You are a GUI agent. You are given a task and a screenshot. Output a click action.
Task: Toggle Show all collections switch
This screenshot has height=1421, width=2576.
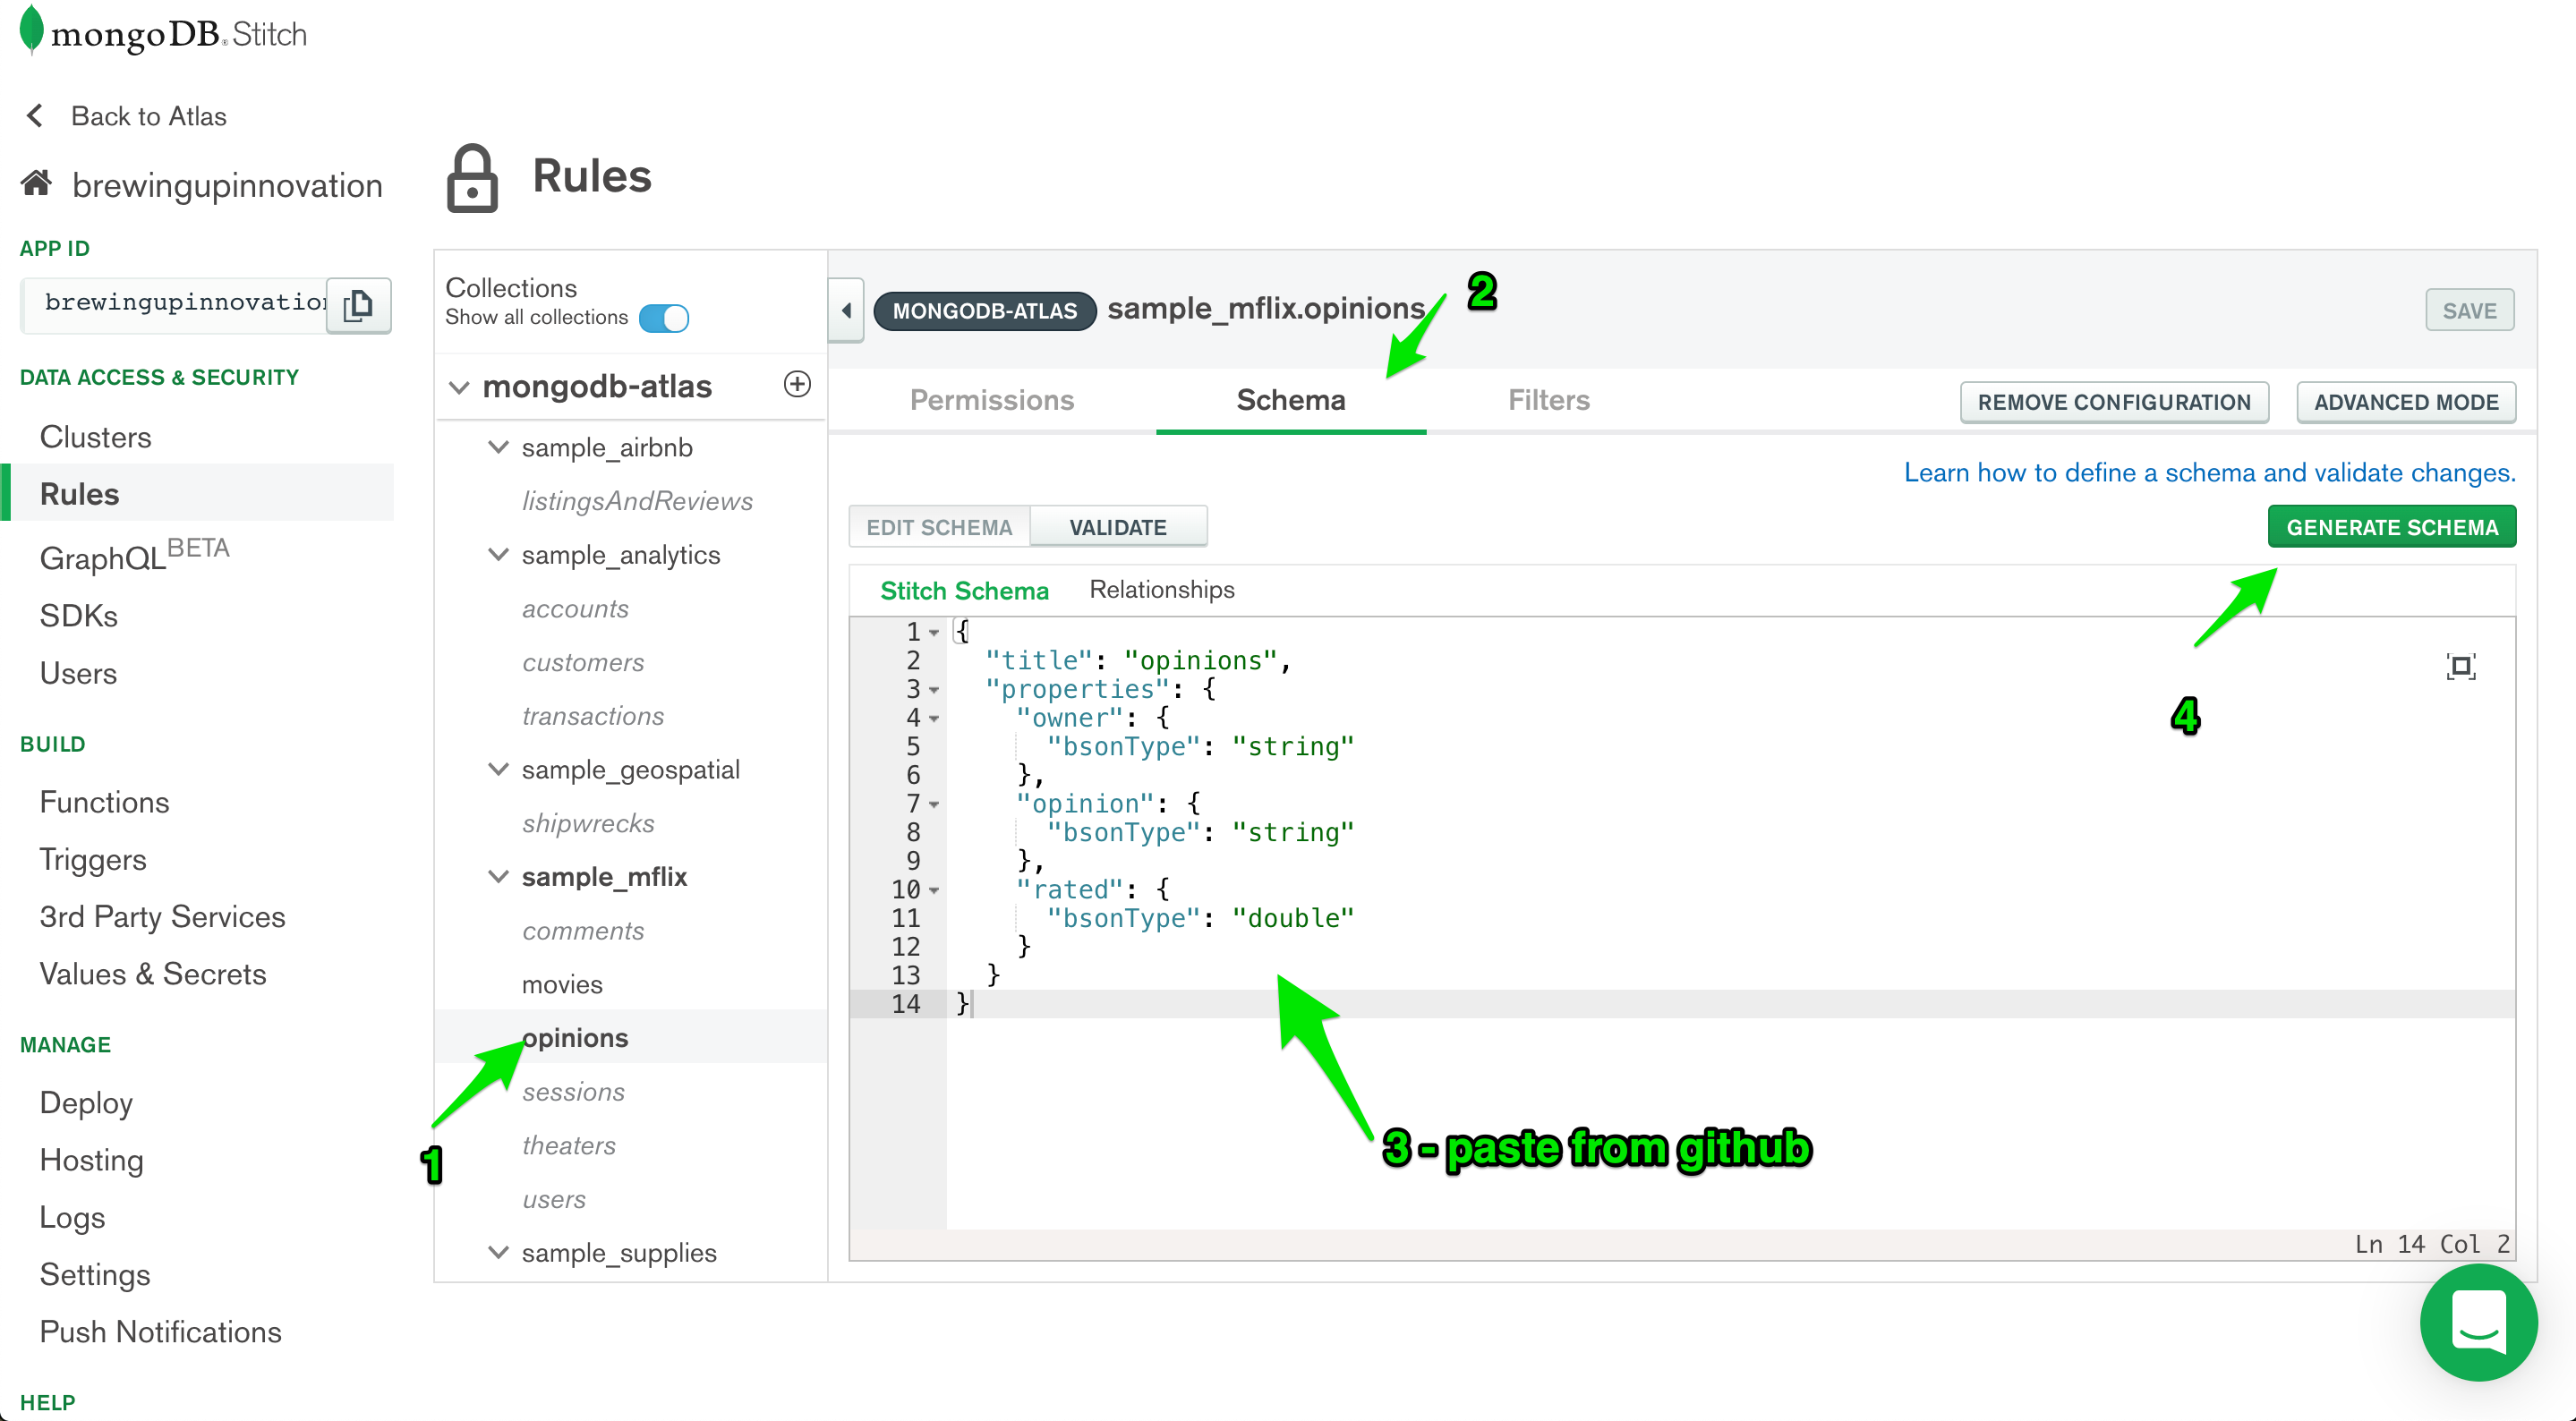pyautogui.click(x=664, y=318)
